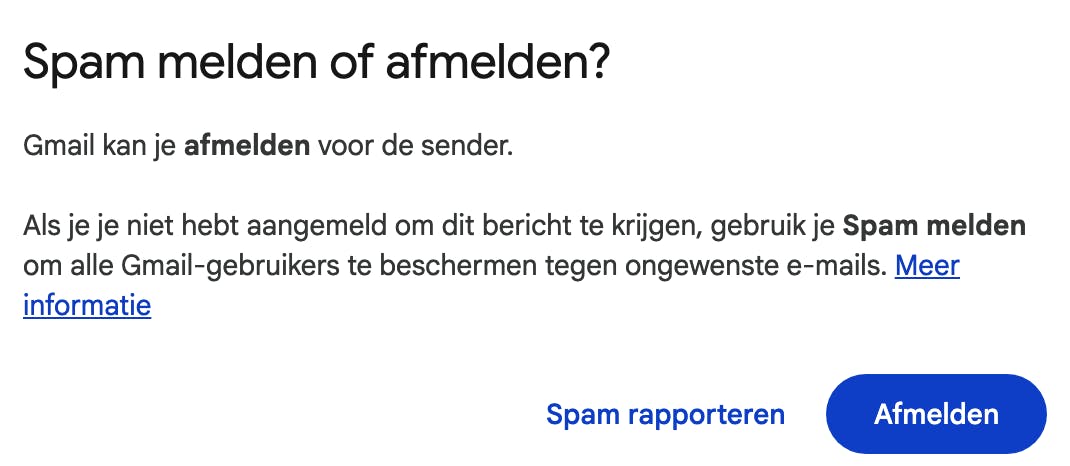Click the word "informatie" in the link
Screen dimensions: 1070x466
87,304
